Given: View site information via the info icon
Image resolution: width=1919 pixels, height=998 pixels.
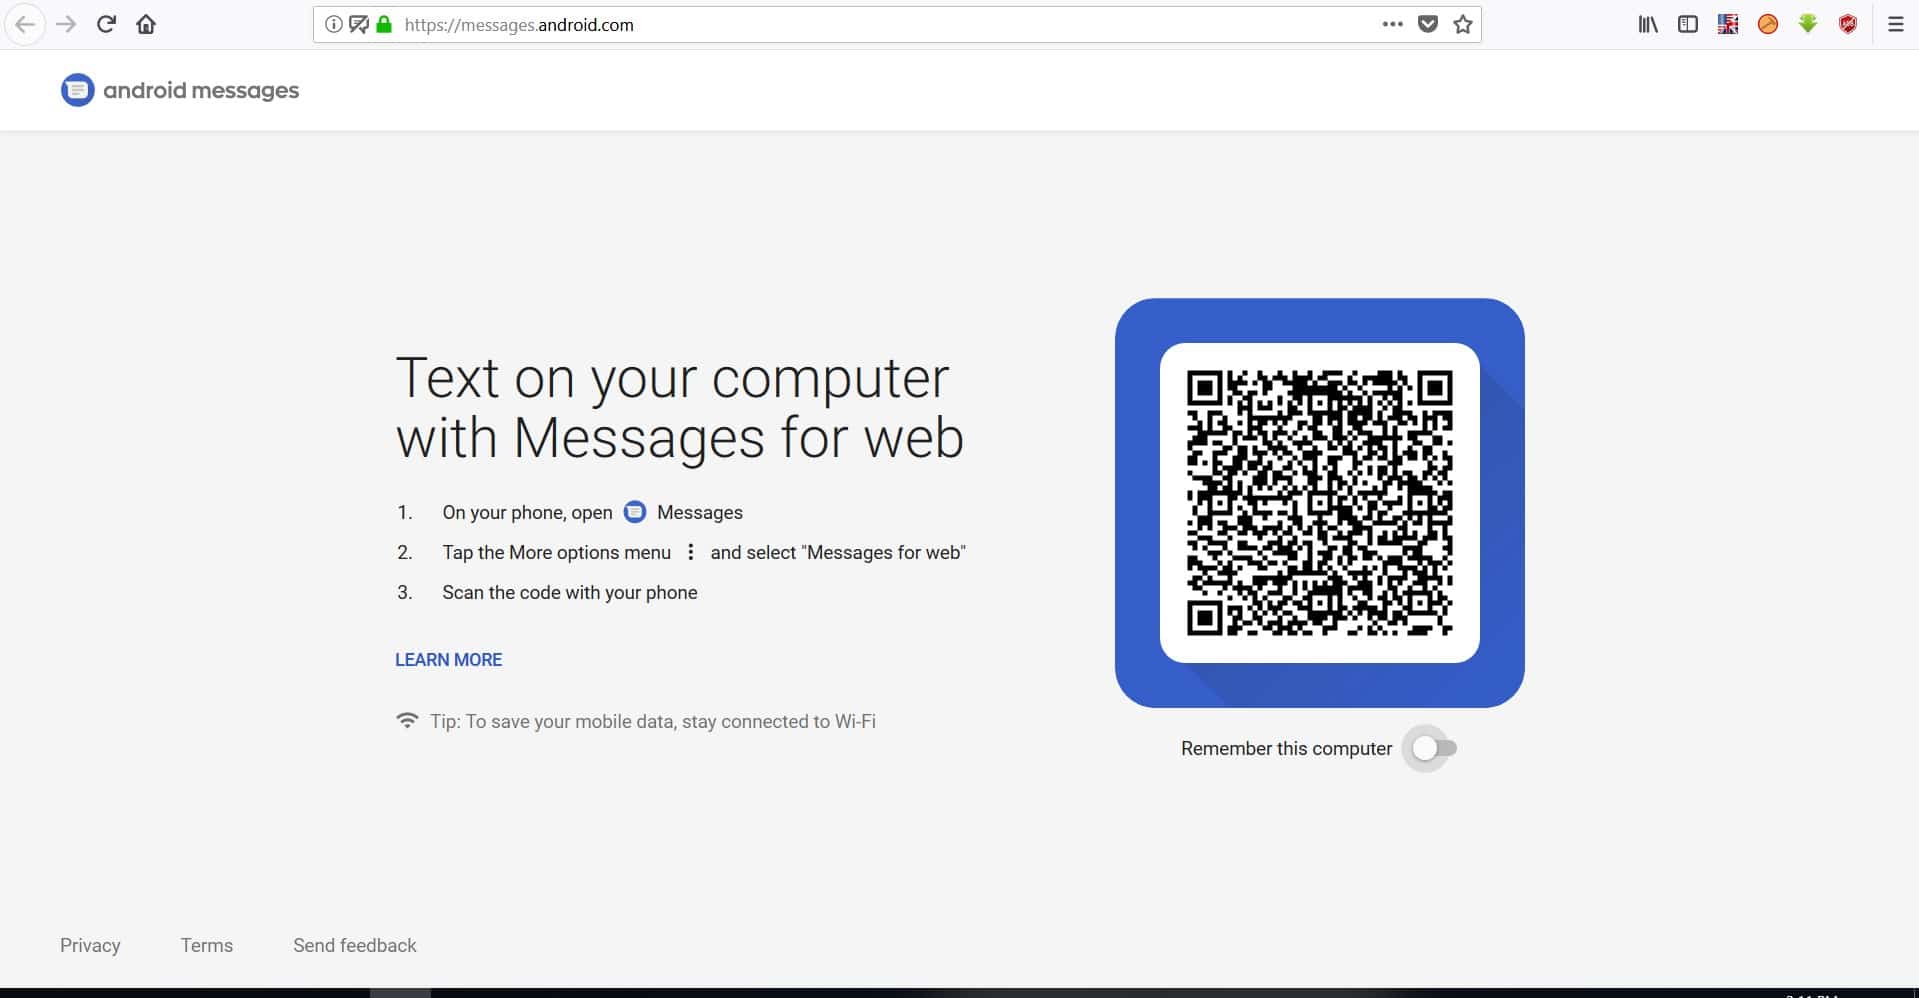Looking at the screenshot, I should [334, 25].
